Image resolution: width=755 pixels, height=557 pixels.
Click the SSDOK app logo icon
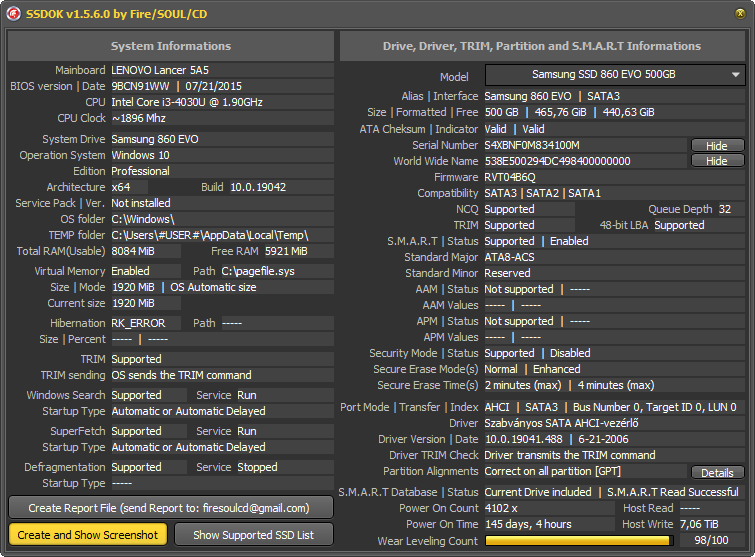(x=13, y=14)
